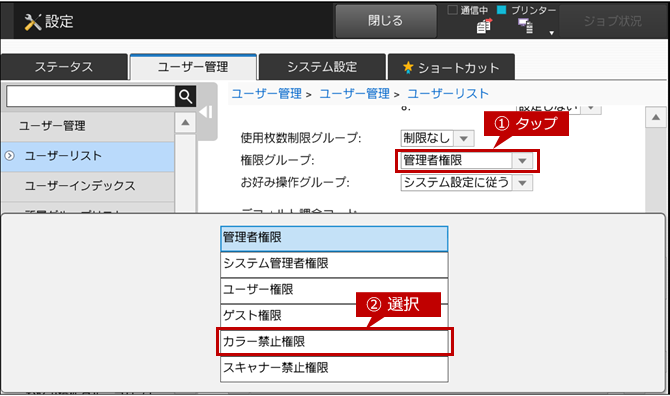The image size is (670, 396).
Task: Open the small arrow next to printer icon
Action: [x=552, y=33]
